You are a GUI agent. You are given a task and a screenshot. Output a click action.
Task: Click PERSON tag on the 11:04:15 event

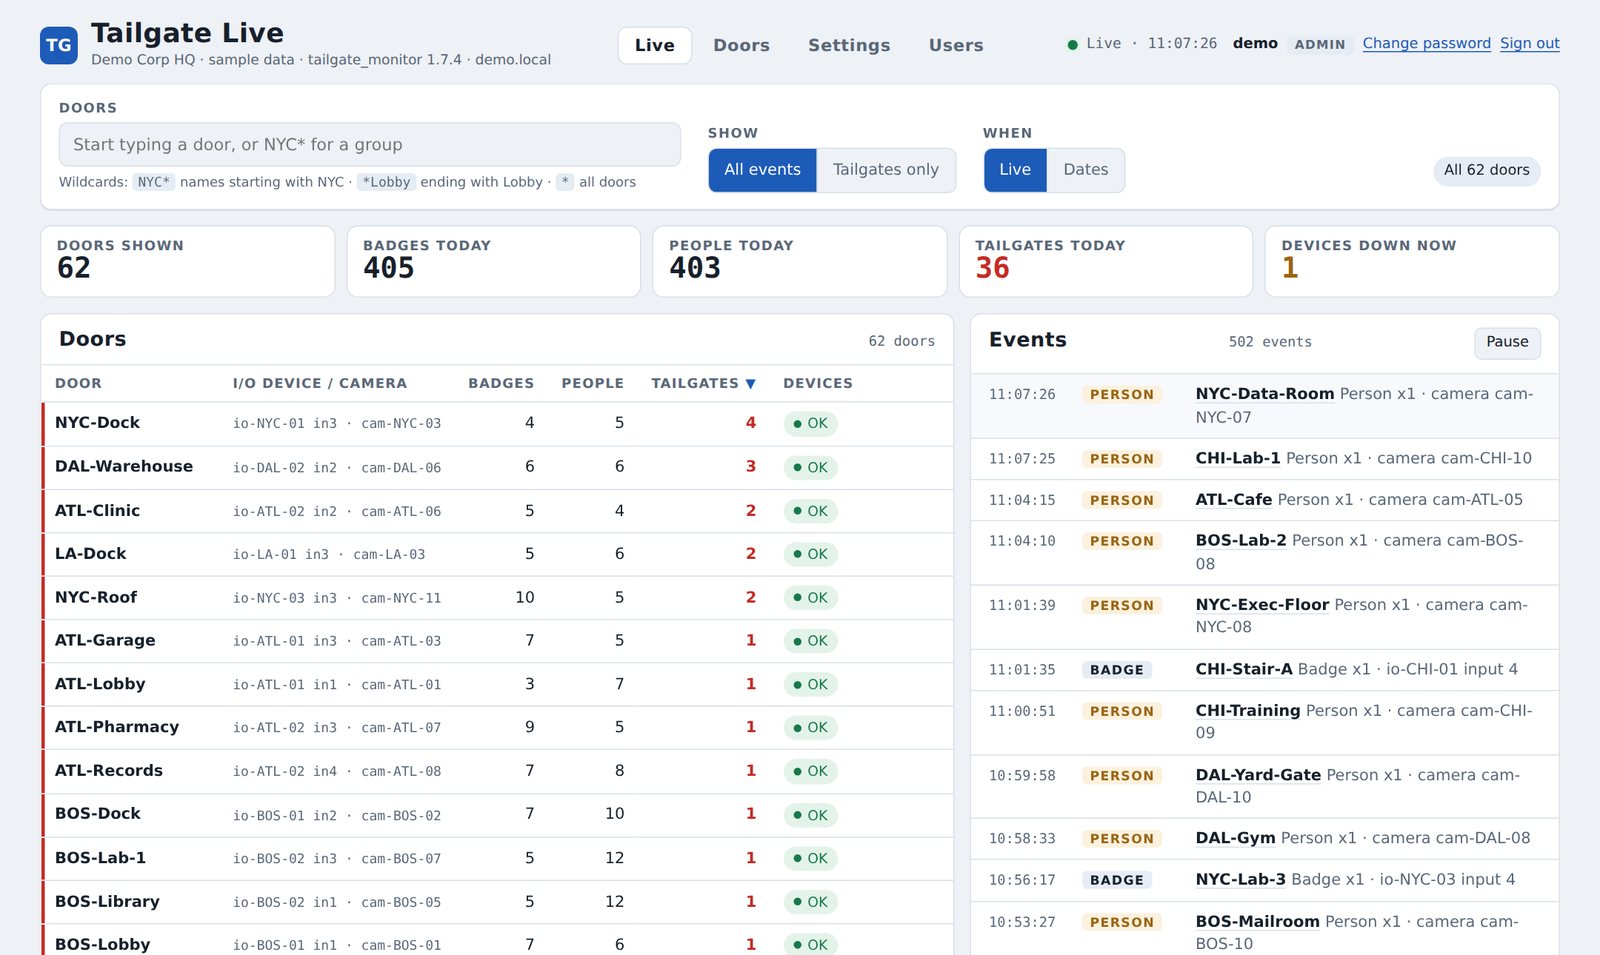click(x=1122, y=500)
